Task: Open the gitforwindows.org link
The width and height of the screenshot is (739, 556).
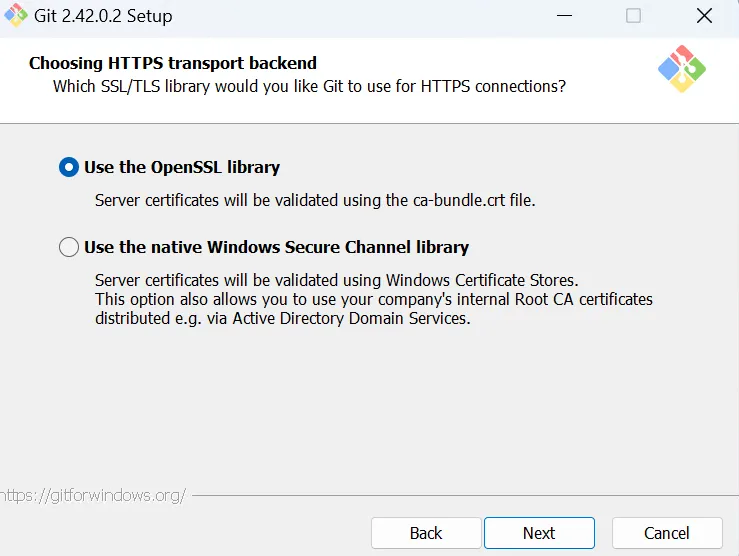Action: (93, 495)
